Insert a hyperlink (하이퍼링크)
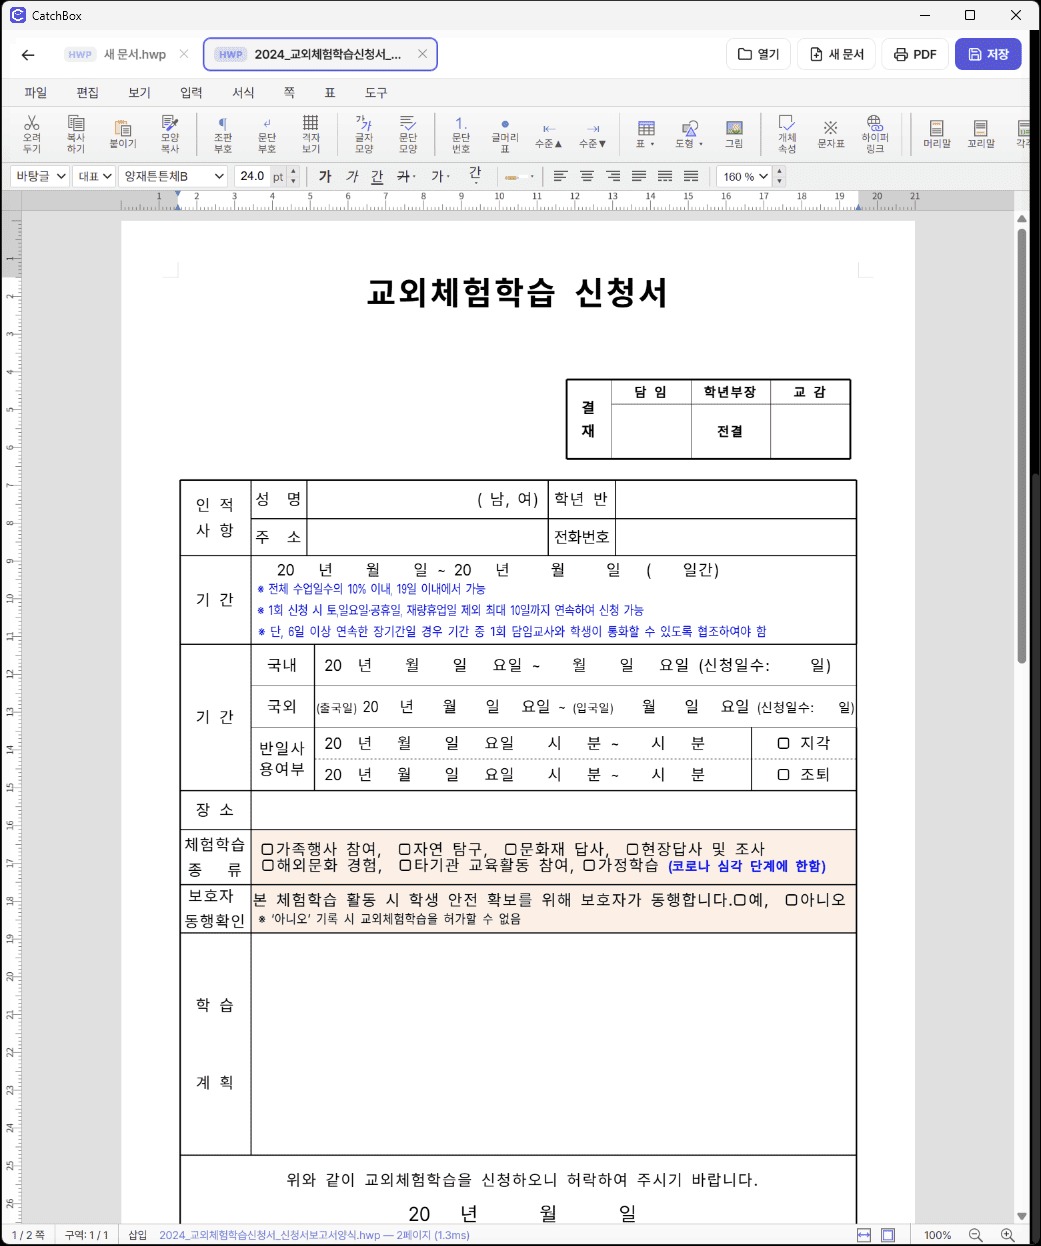 [875, 134]
